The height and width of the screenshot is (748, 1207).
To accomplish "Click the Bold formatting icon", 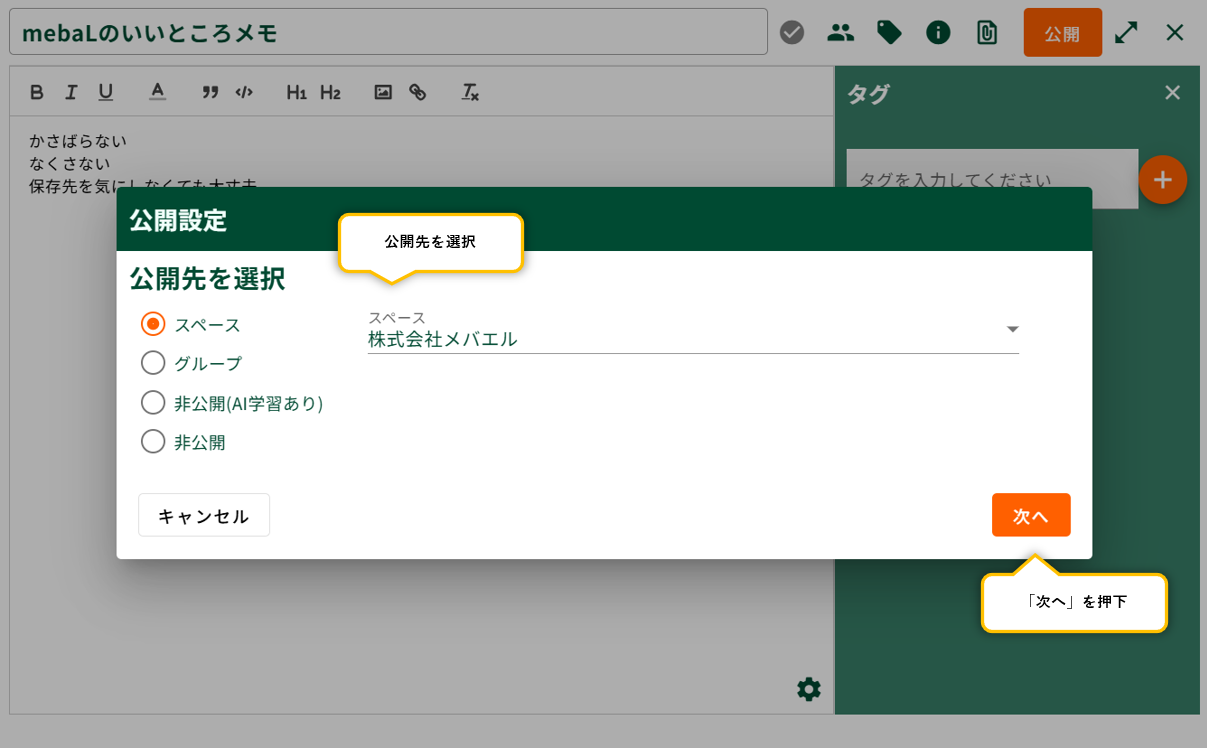I will (37, 93).
